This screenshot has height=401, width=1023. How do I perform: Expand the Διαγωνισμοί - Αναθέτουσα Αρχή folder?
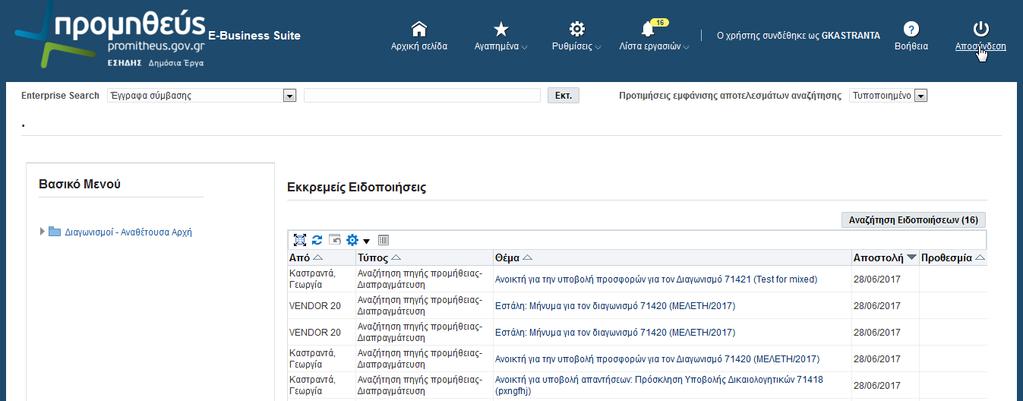click(x=42, y=231)
